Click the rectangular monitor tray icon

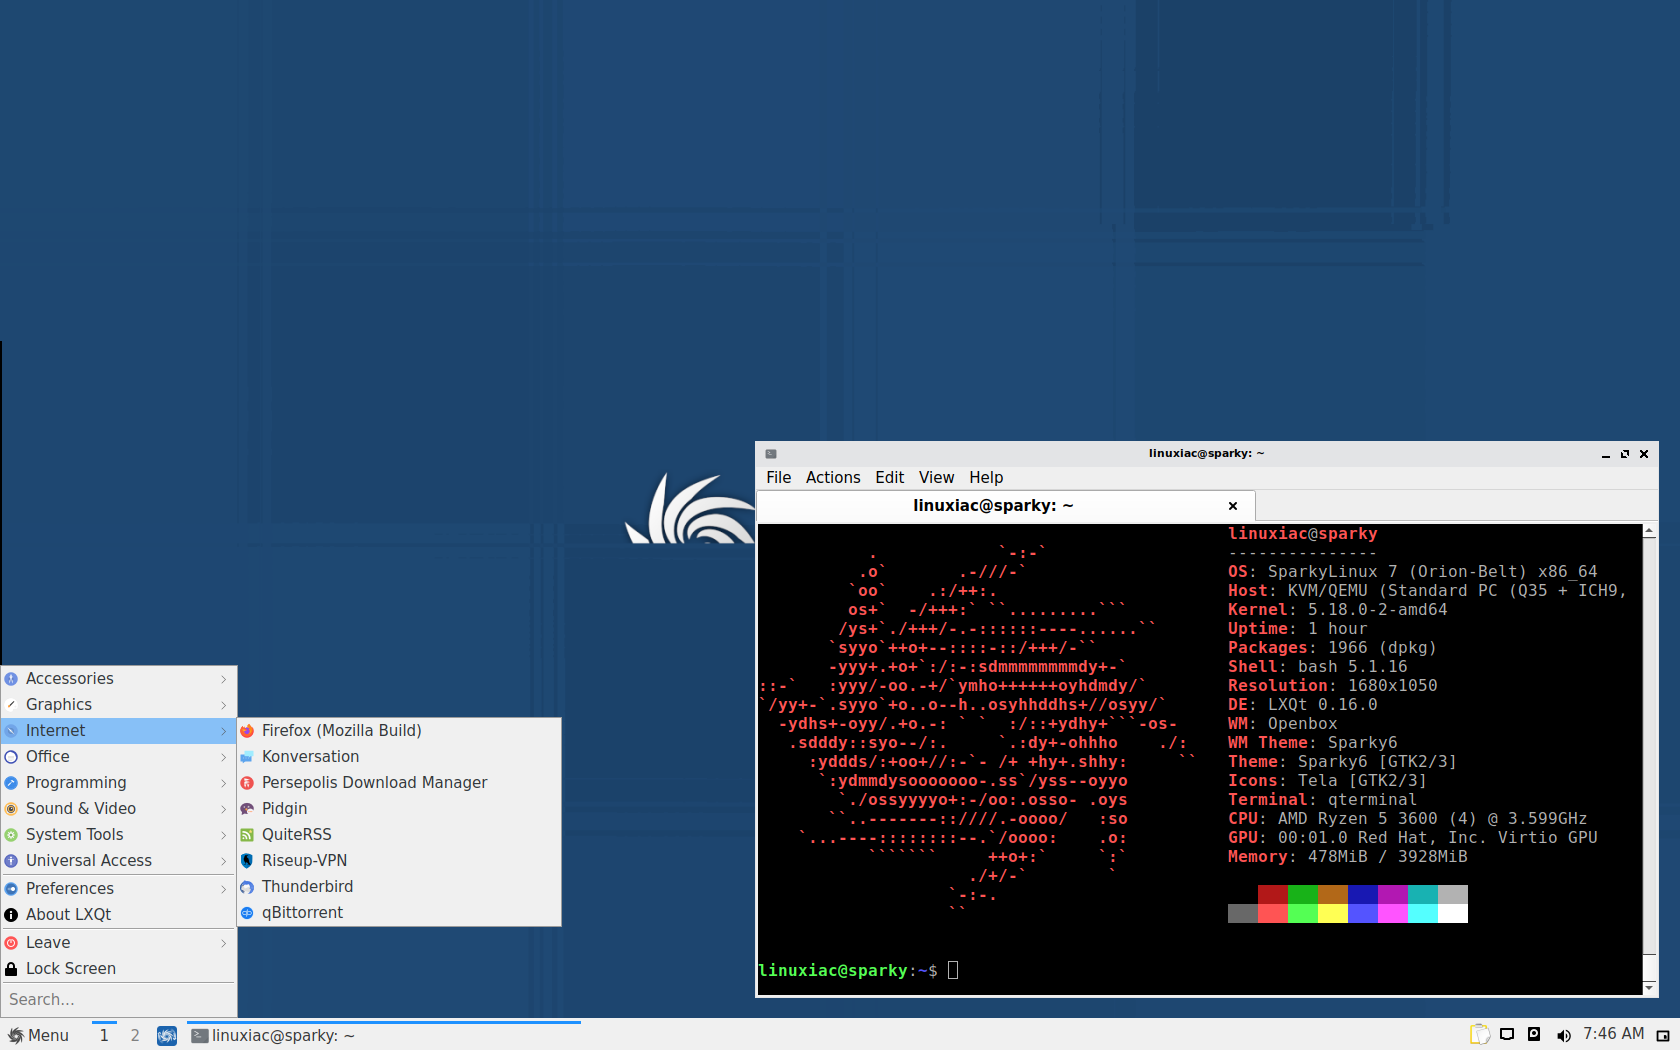tap(1507, 1035)
